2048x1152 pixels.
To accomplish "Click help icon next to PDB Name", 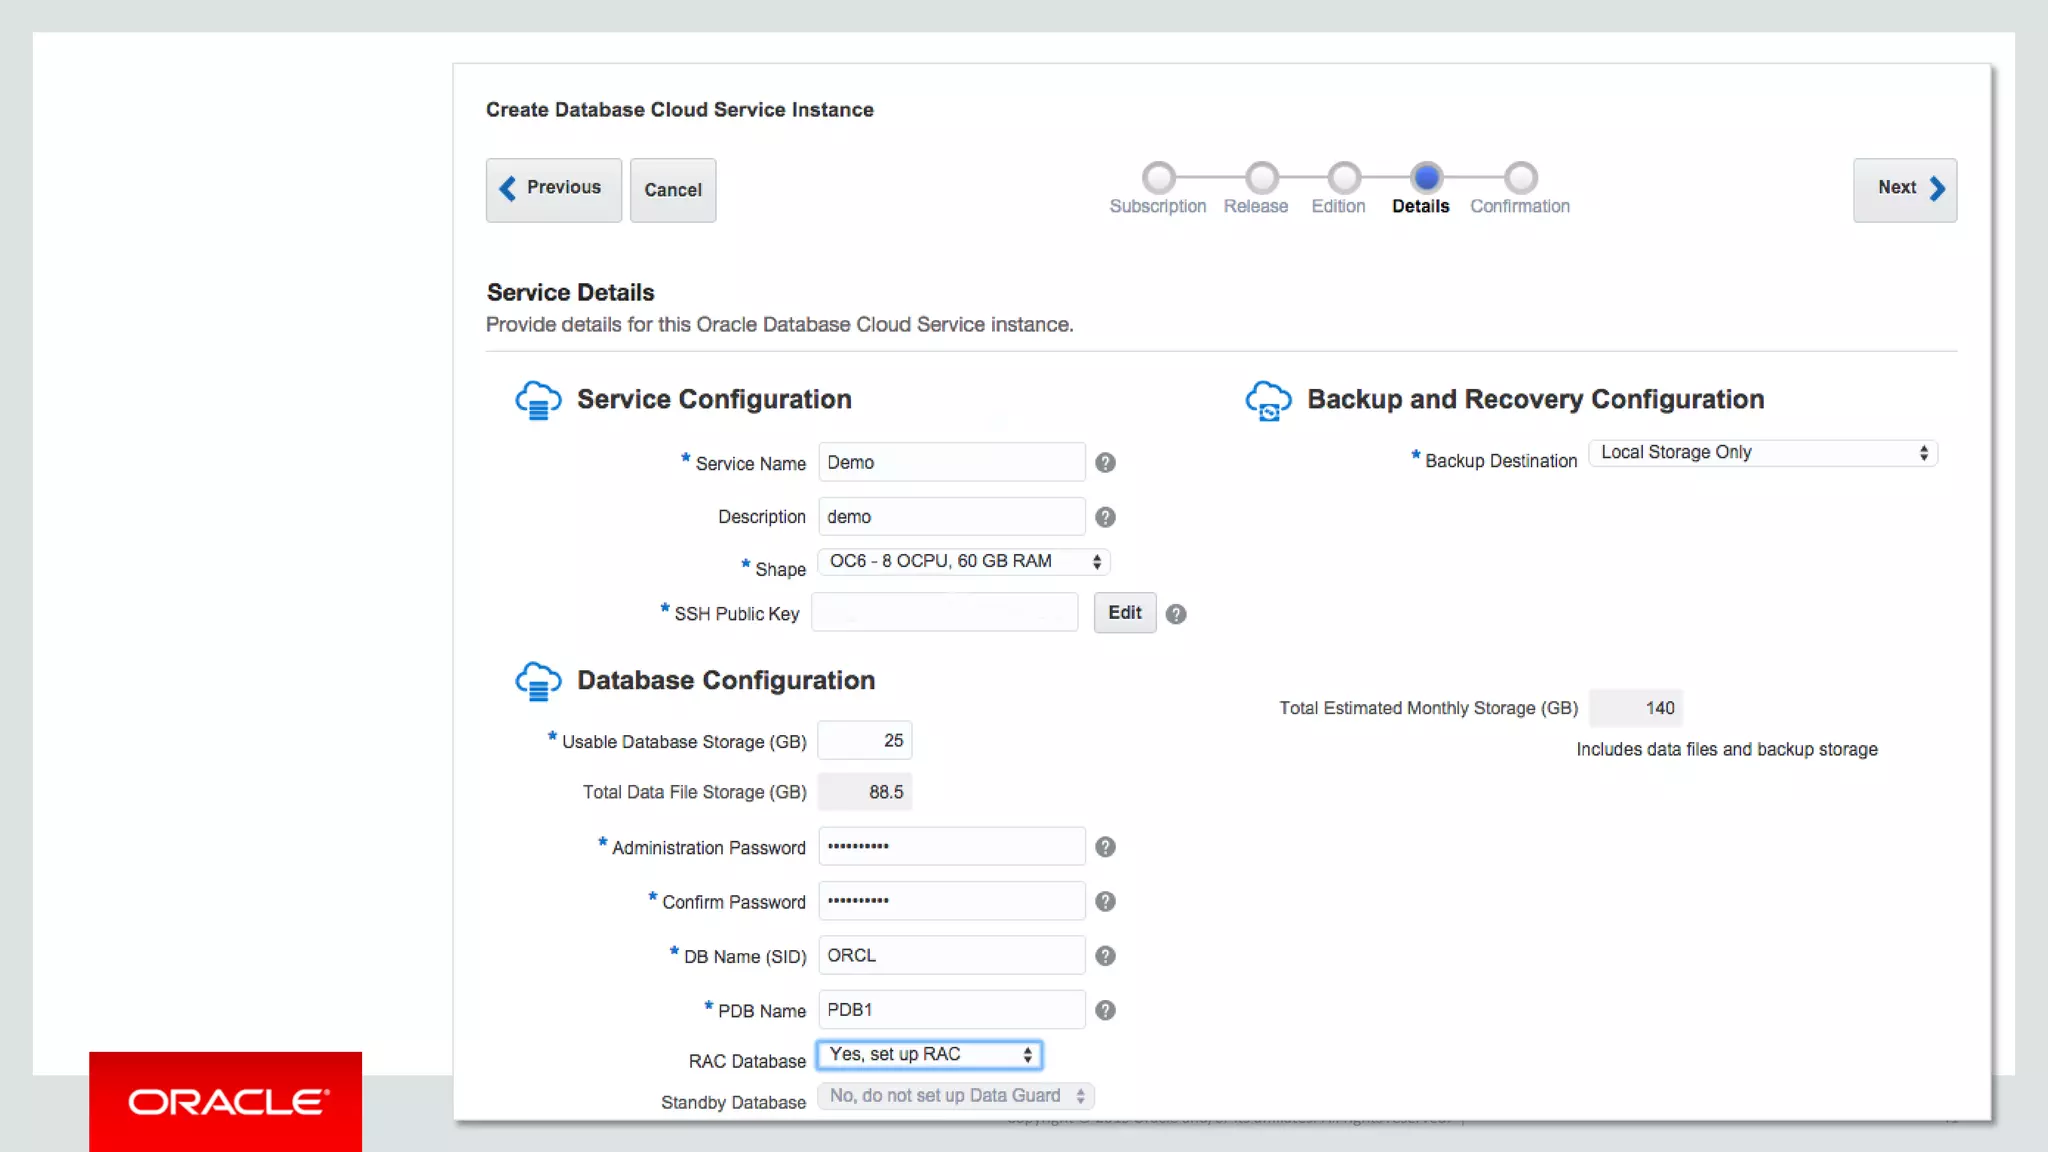I will click(x=1105, y=1010).
